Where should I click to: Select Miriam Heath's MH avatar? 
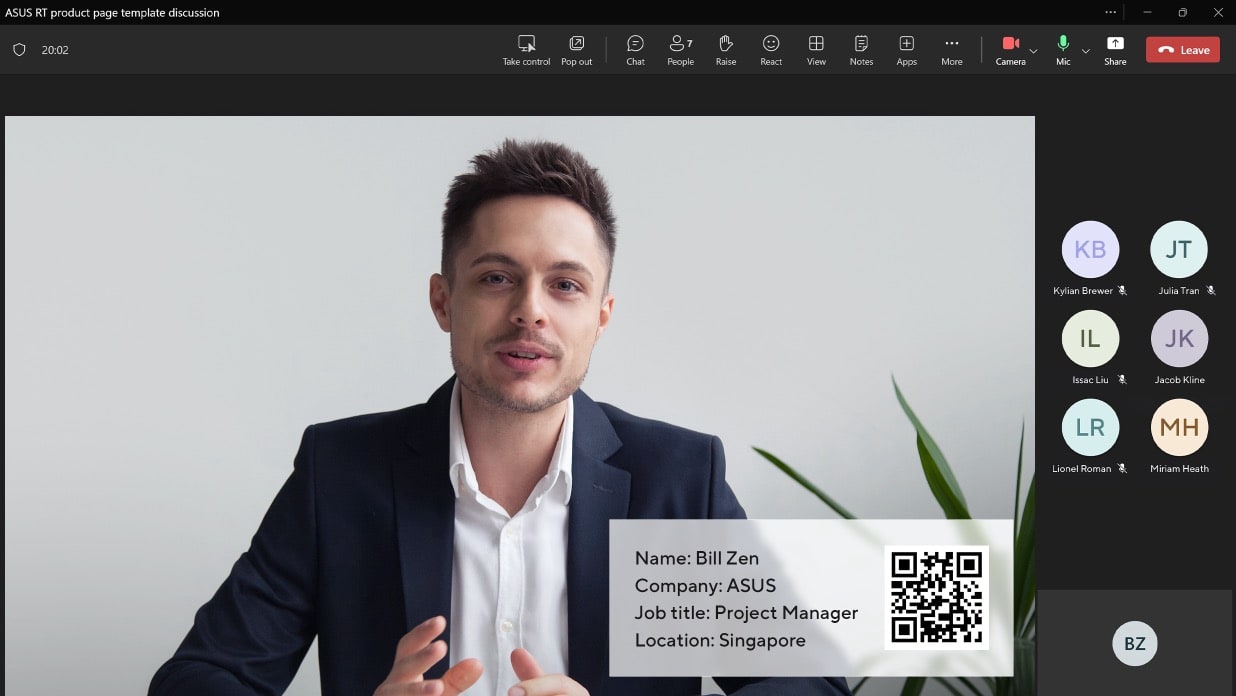(x=1179, y=428)
